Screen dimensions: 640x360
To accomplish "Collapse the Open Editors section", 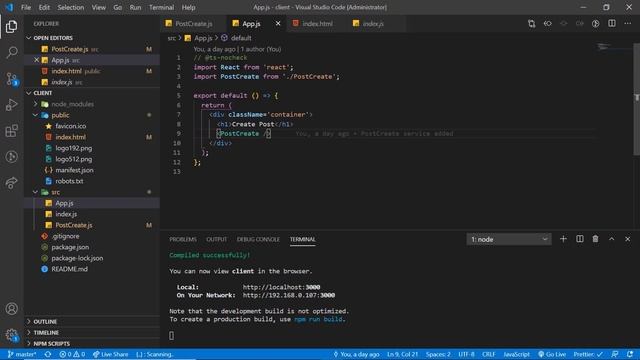I will [x=92, y=38].
